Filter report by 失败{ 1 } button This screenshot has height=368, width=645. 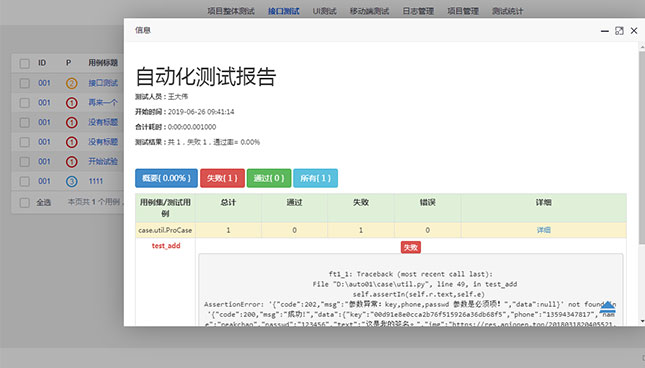pyautogui.click(x=223, y=178)
